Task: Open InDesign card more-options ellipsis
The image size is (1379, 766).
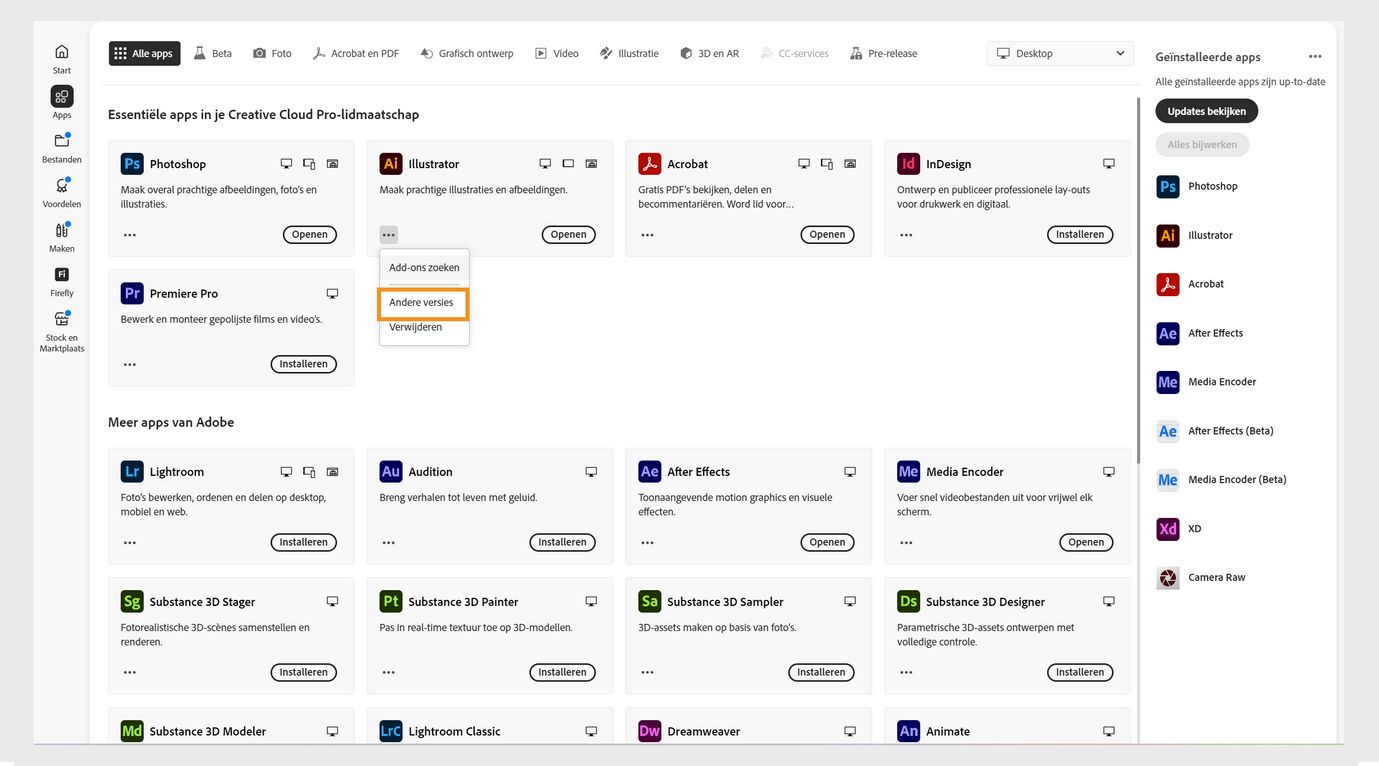Action: coord(906,235)
